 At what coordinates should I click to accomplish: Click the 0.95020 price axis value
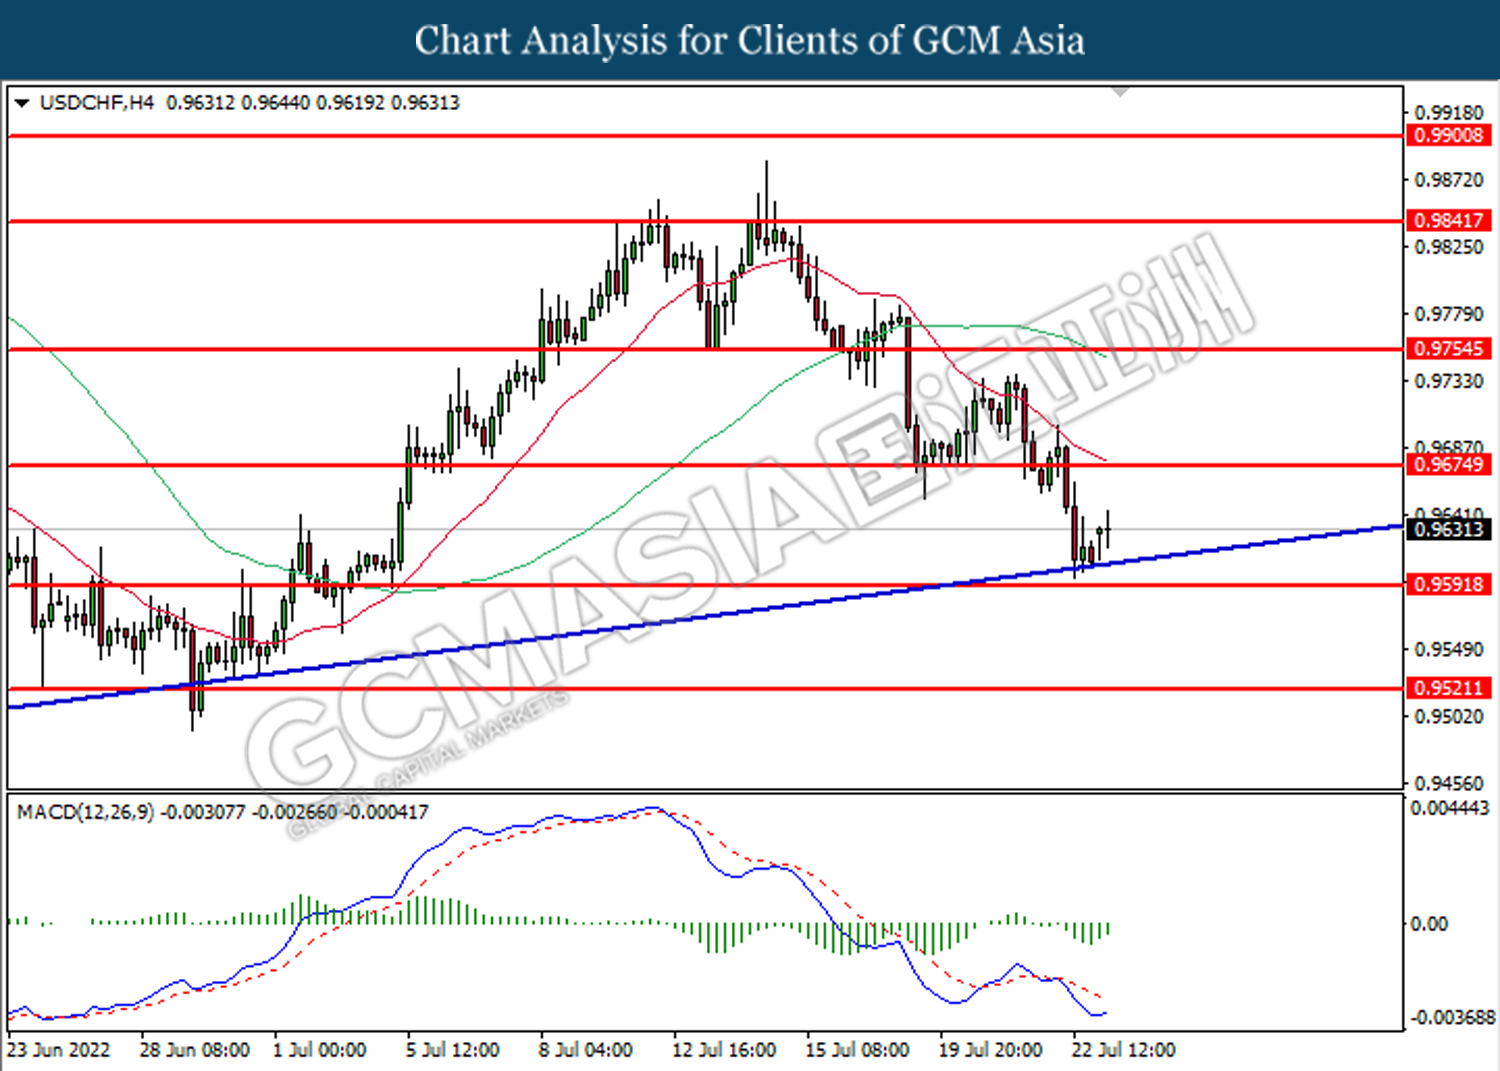[x=1449, y=716]
